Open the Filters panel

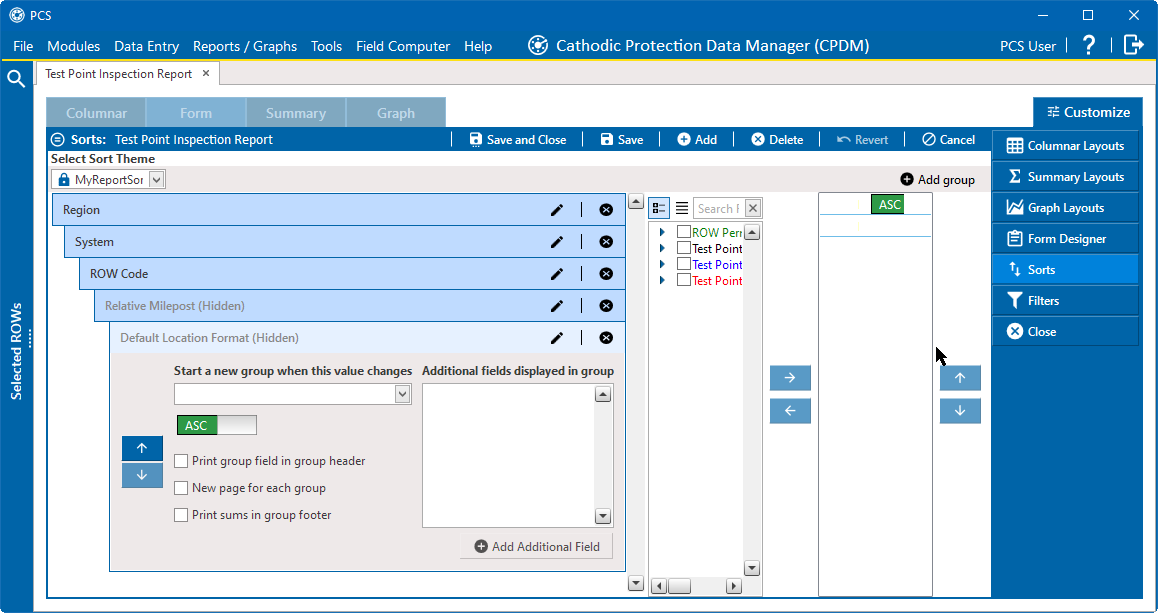coord(1065,300)
